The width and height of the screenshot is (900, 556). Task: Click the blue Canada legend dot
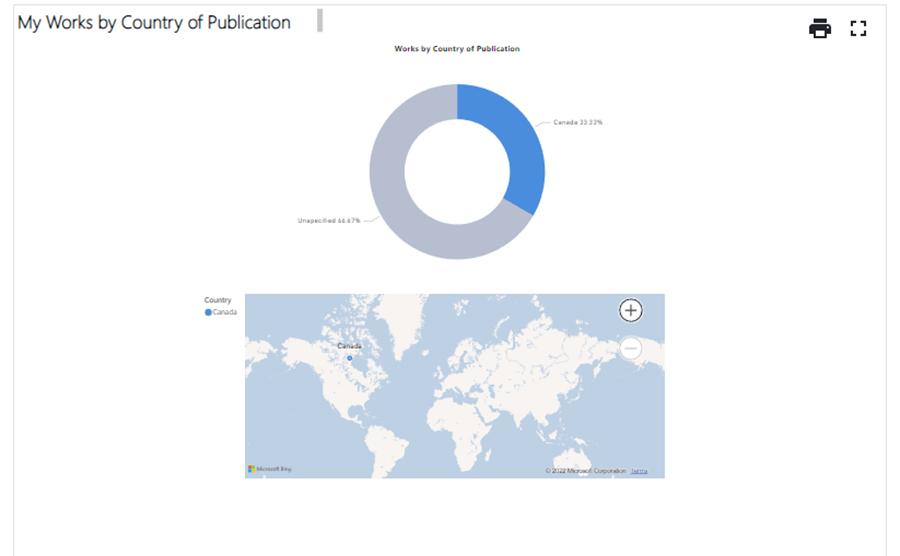click(208, 313)
